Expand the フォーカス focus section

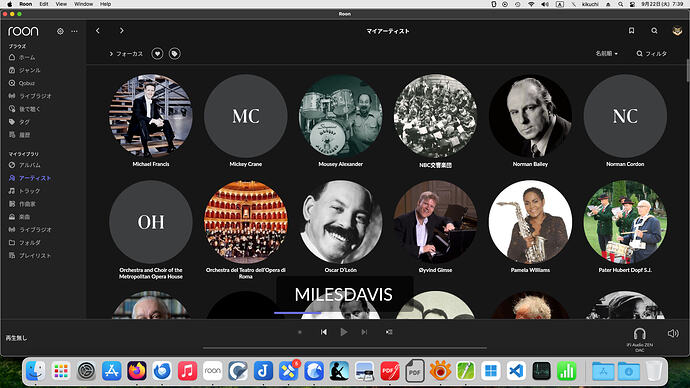coord(126,54)
